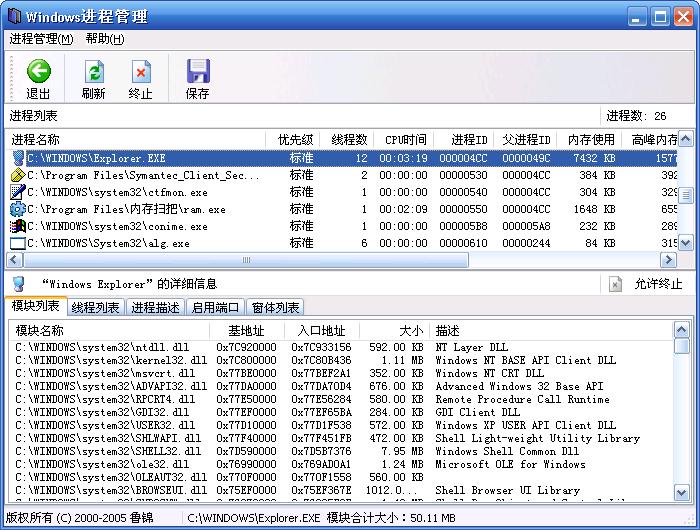Select the GDI32.dll module row
The image size is (700, 530).
[x=341, y=412]
